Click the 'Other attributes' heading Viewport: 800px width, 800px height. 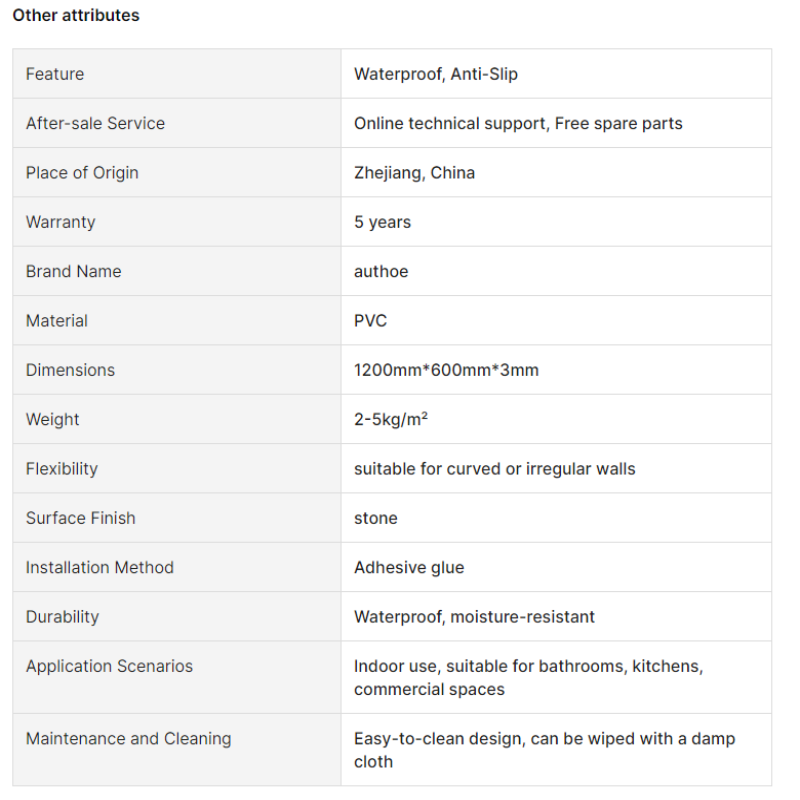pos(76,15)
